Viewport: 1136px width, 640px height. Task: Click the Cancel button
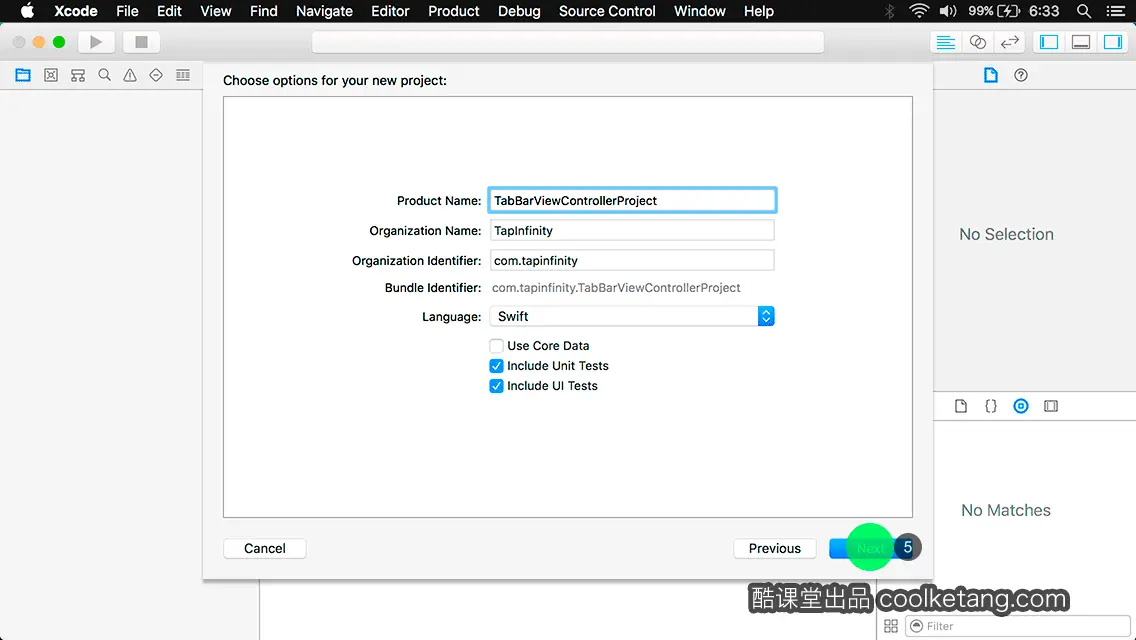264,549
